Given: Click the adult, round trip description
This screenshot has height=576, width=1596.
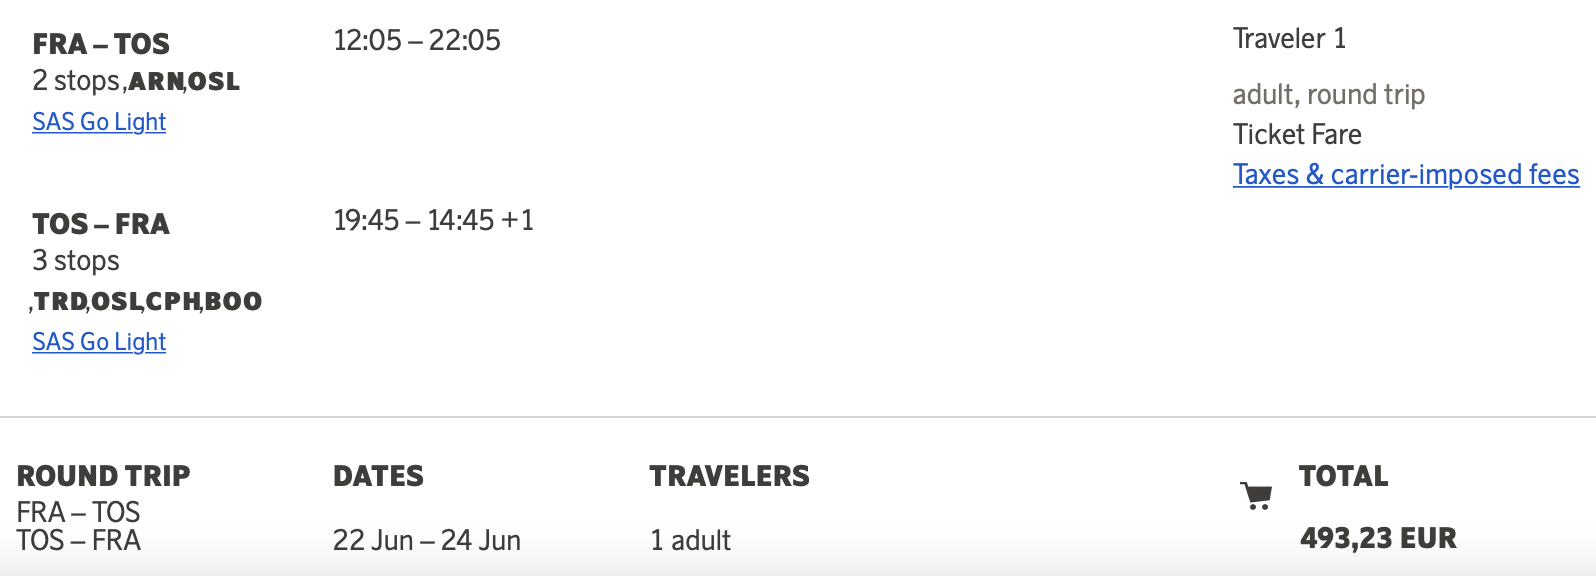Looking at the screenshot, I should pyautogui.click(x=1329, y=95).
